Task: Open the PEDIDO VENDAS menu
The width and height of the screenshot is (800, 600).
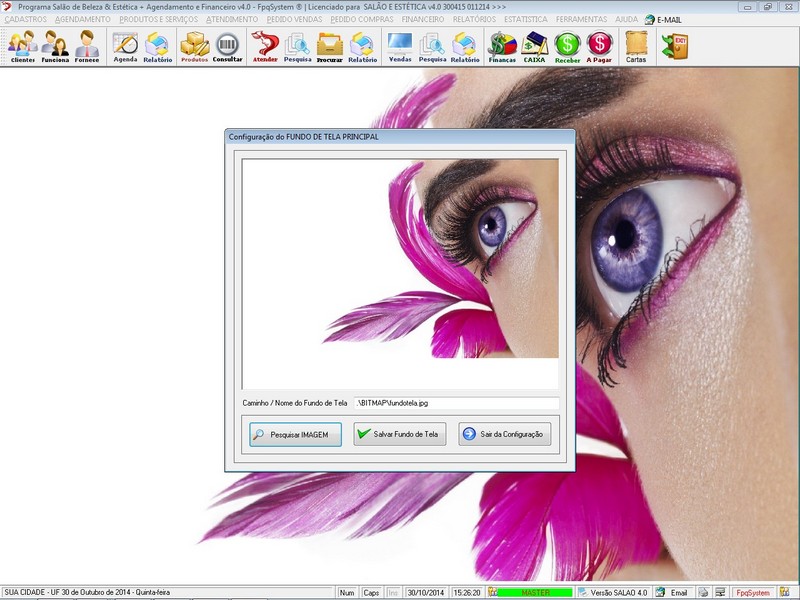Action: 294,19
